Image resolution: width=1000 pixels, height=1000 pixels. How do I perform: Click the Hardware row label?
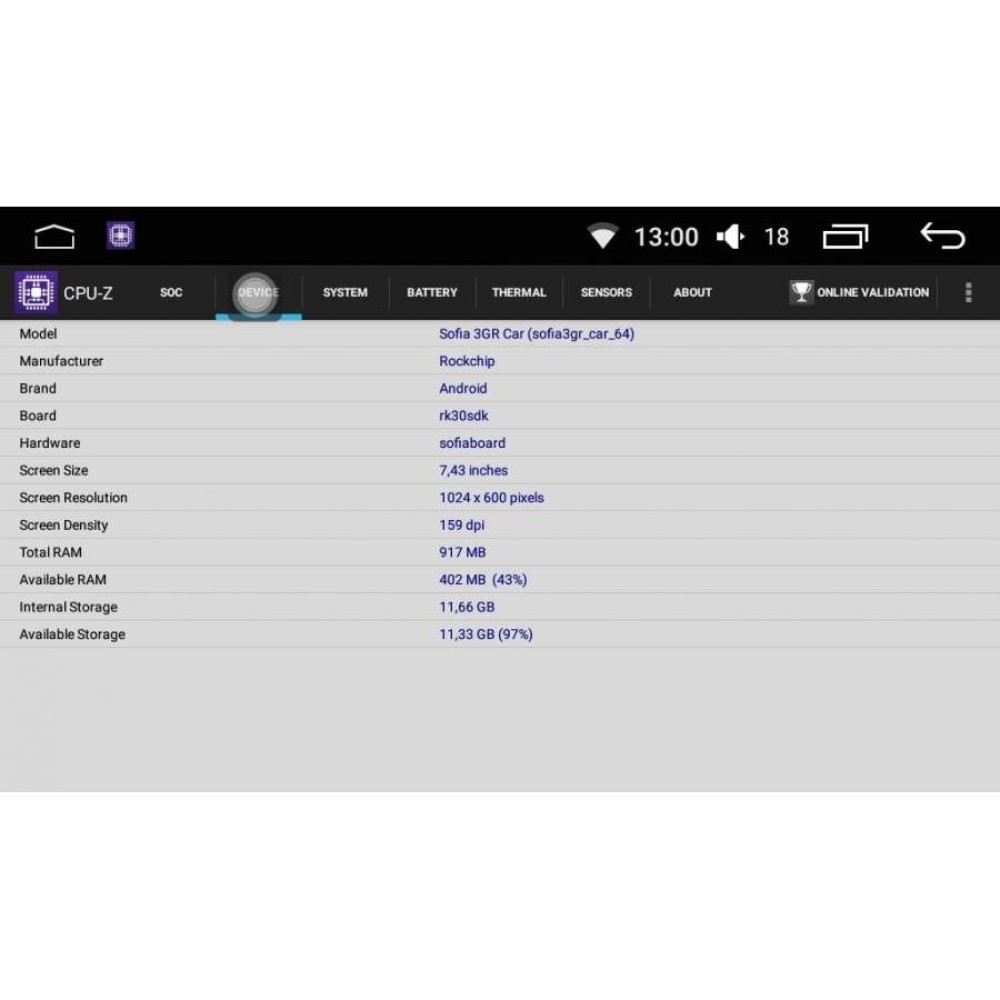point(50,443)
